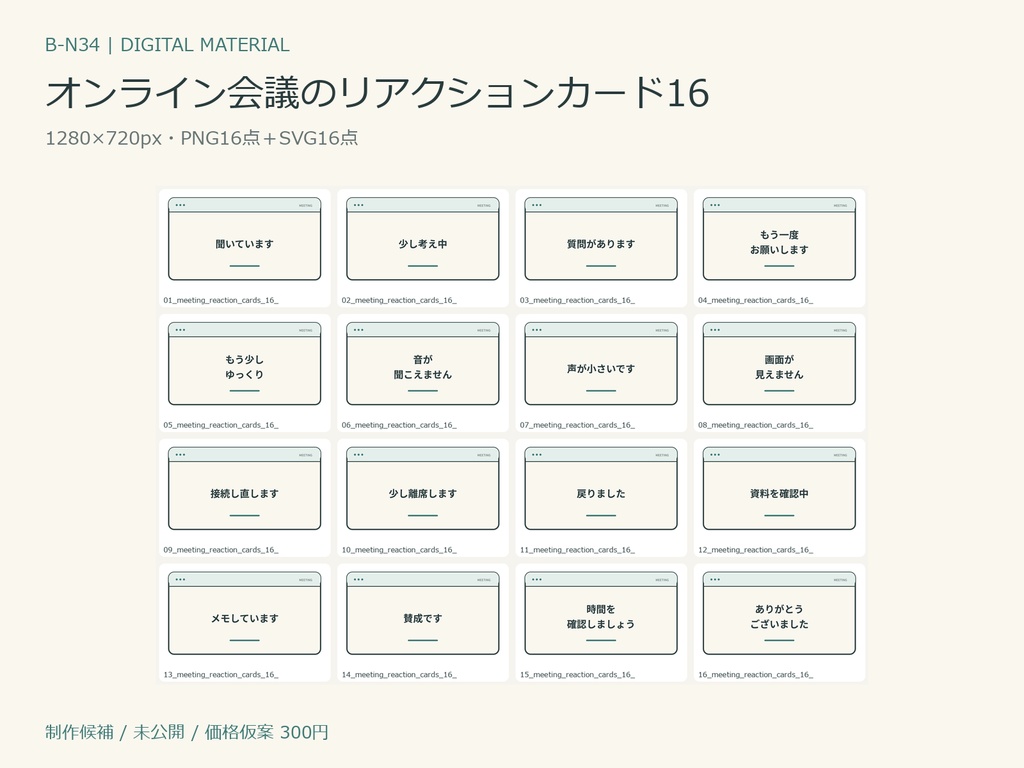Click file name 03_meeting_reaction_cards_16_
This screenshot has width=1024, height=768.
577,300
